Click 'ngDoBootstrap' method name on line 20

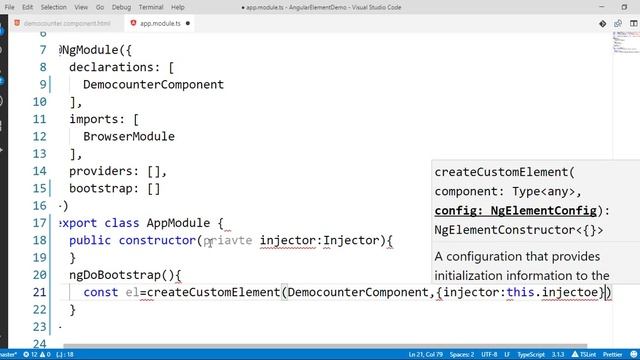(115, 275)
